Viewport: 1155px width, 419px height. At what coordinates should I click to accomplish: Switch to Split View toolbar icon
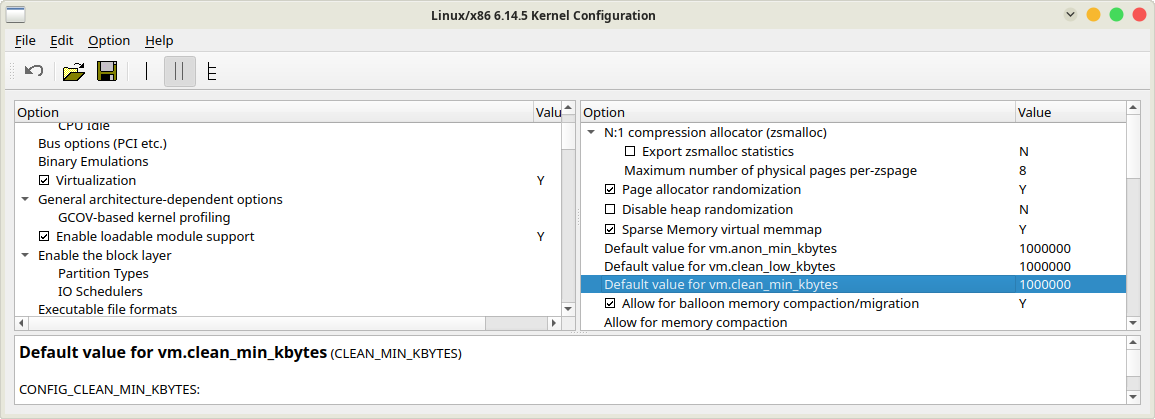tap(180, 71)
